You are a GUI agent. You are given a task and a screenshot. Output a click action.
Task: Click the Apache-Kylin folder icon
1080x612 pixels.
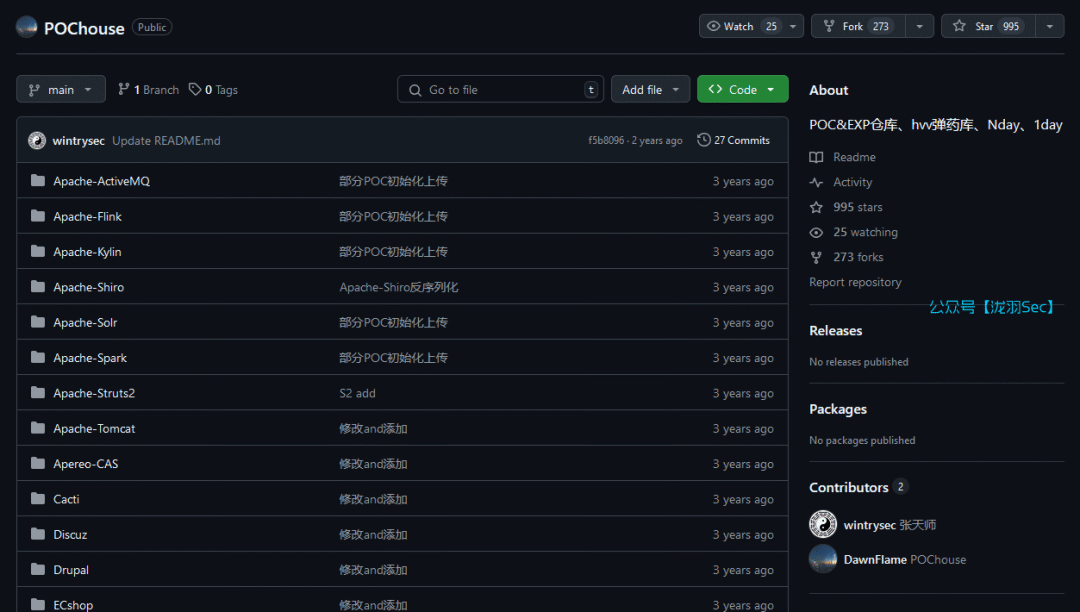[x=38, y=251]
